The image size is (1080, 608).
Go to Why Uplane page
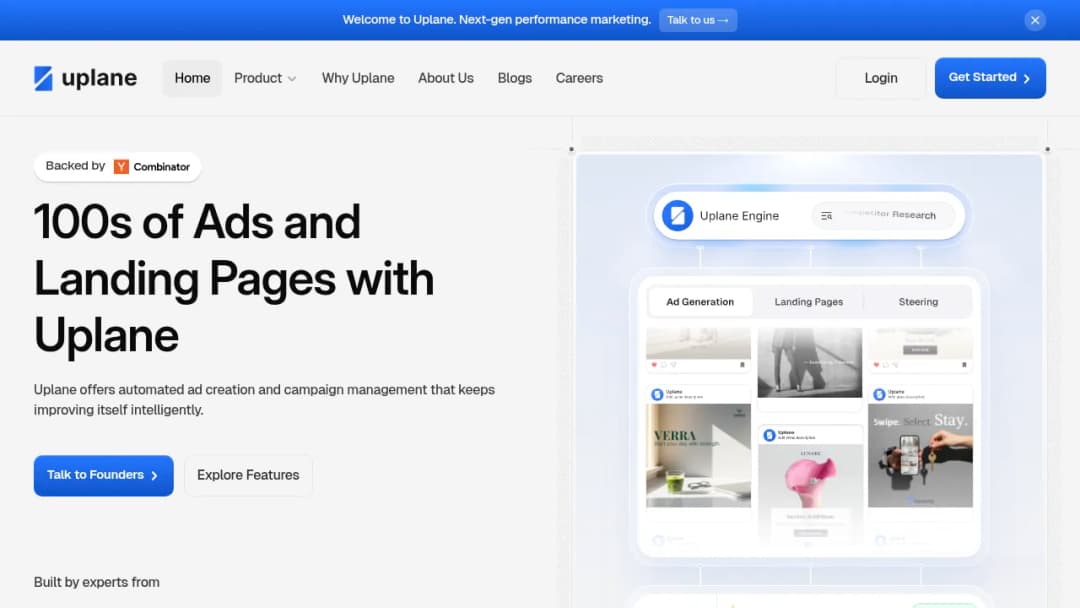coord(358,78)
